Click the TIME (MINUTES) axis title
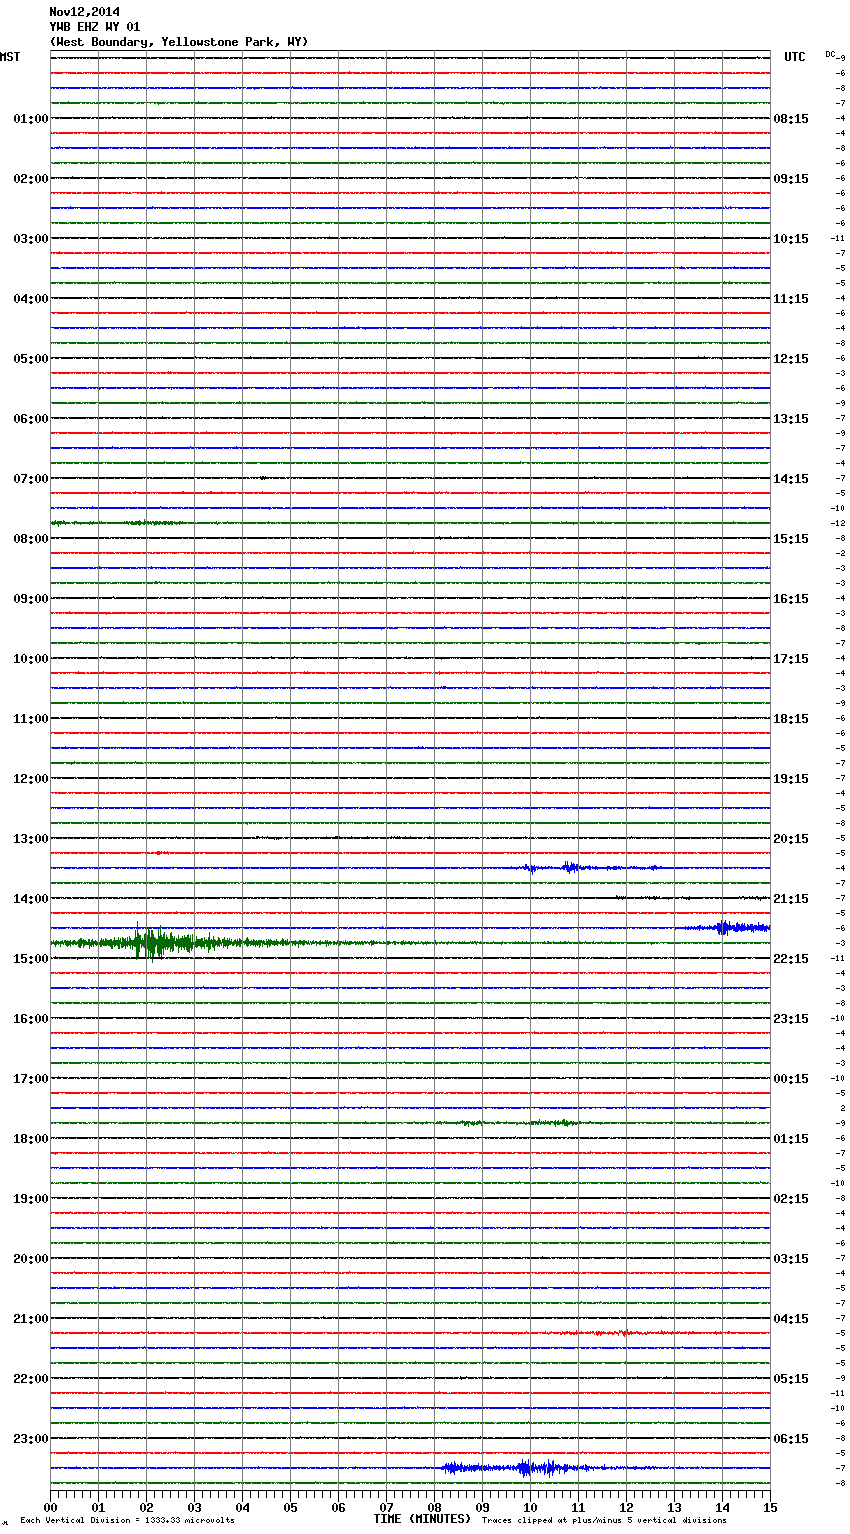Viewport: 850px width, 1534px height. click(422, 1519)
